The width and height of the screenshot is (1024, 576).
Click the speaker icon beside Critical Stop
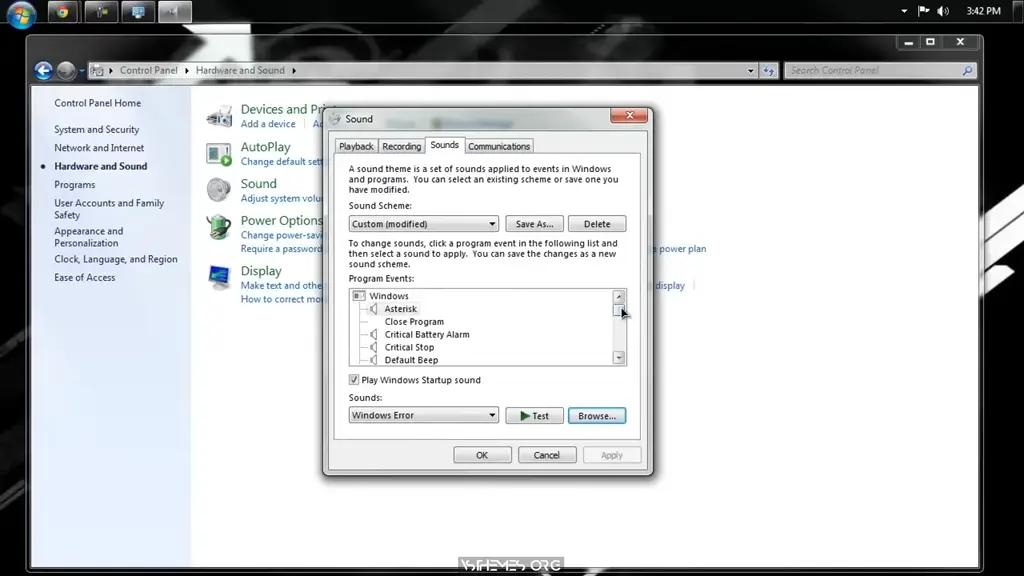(x=372, y=347)
